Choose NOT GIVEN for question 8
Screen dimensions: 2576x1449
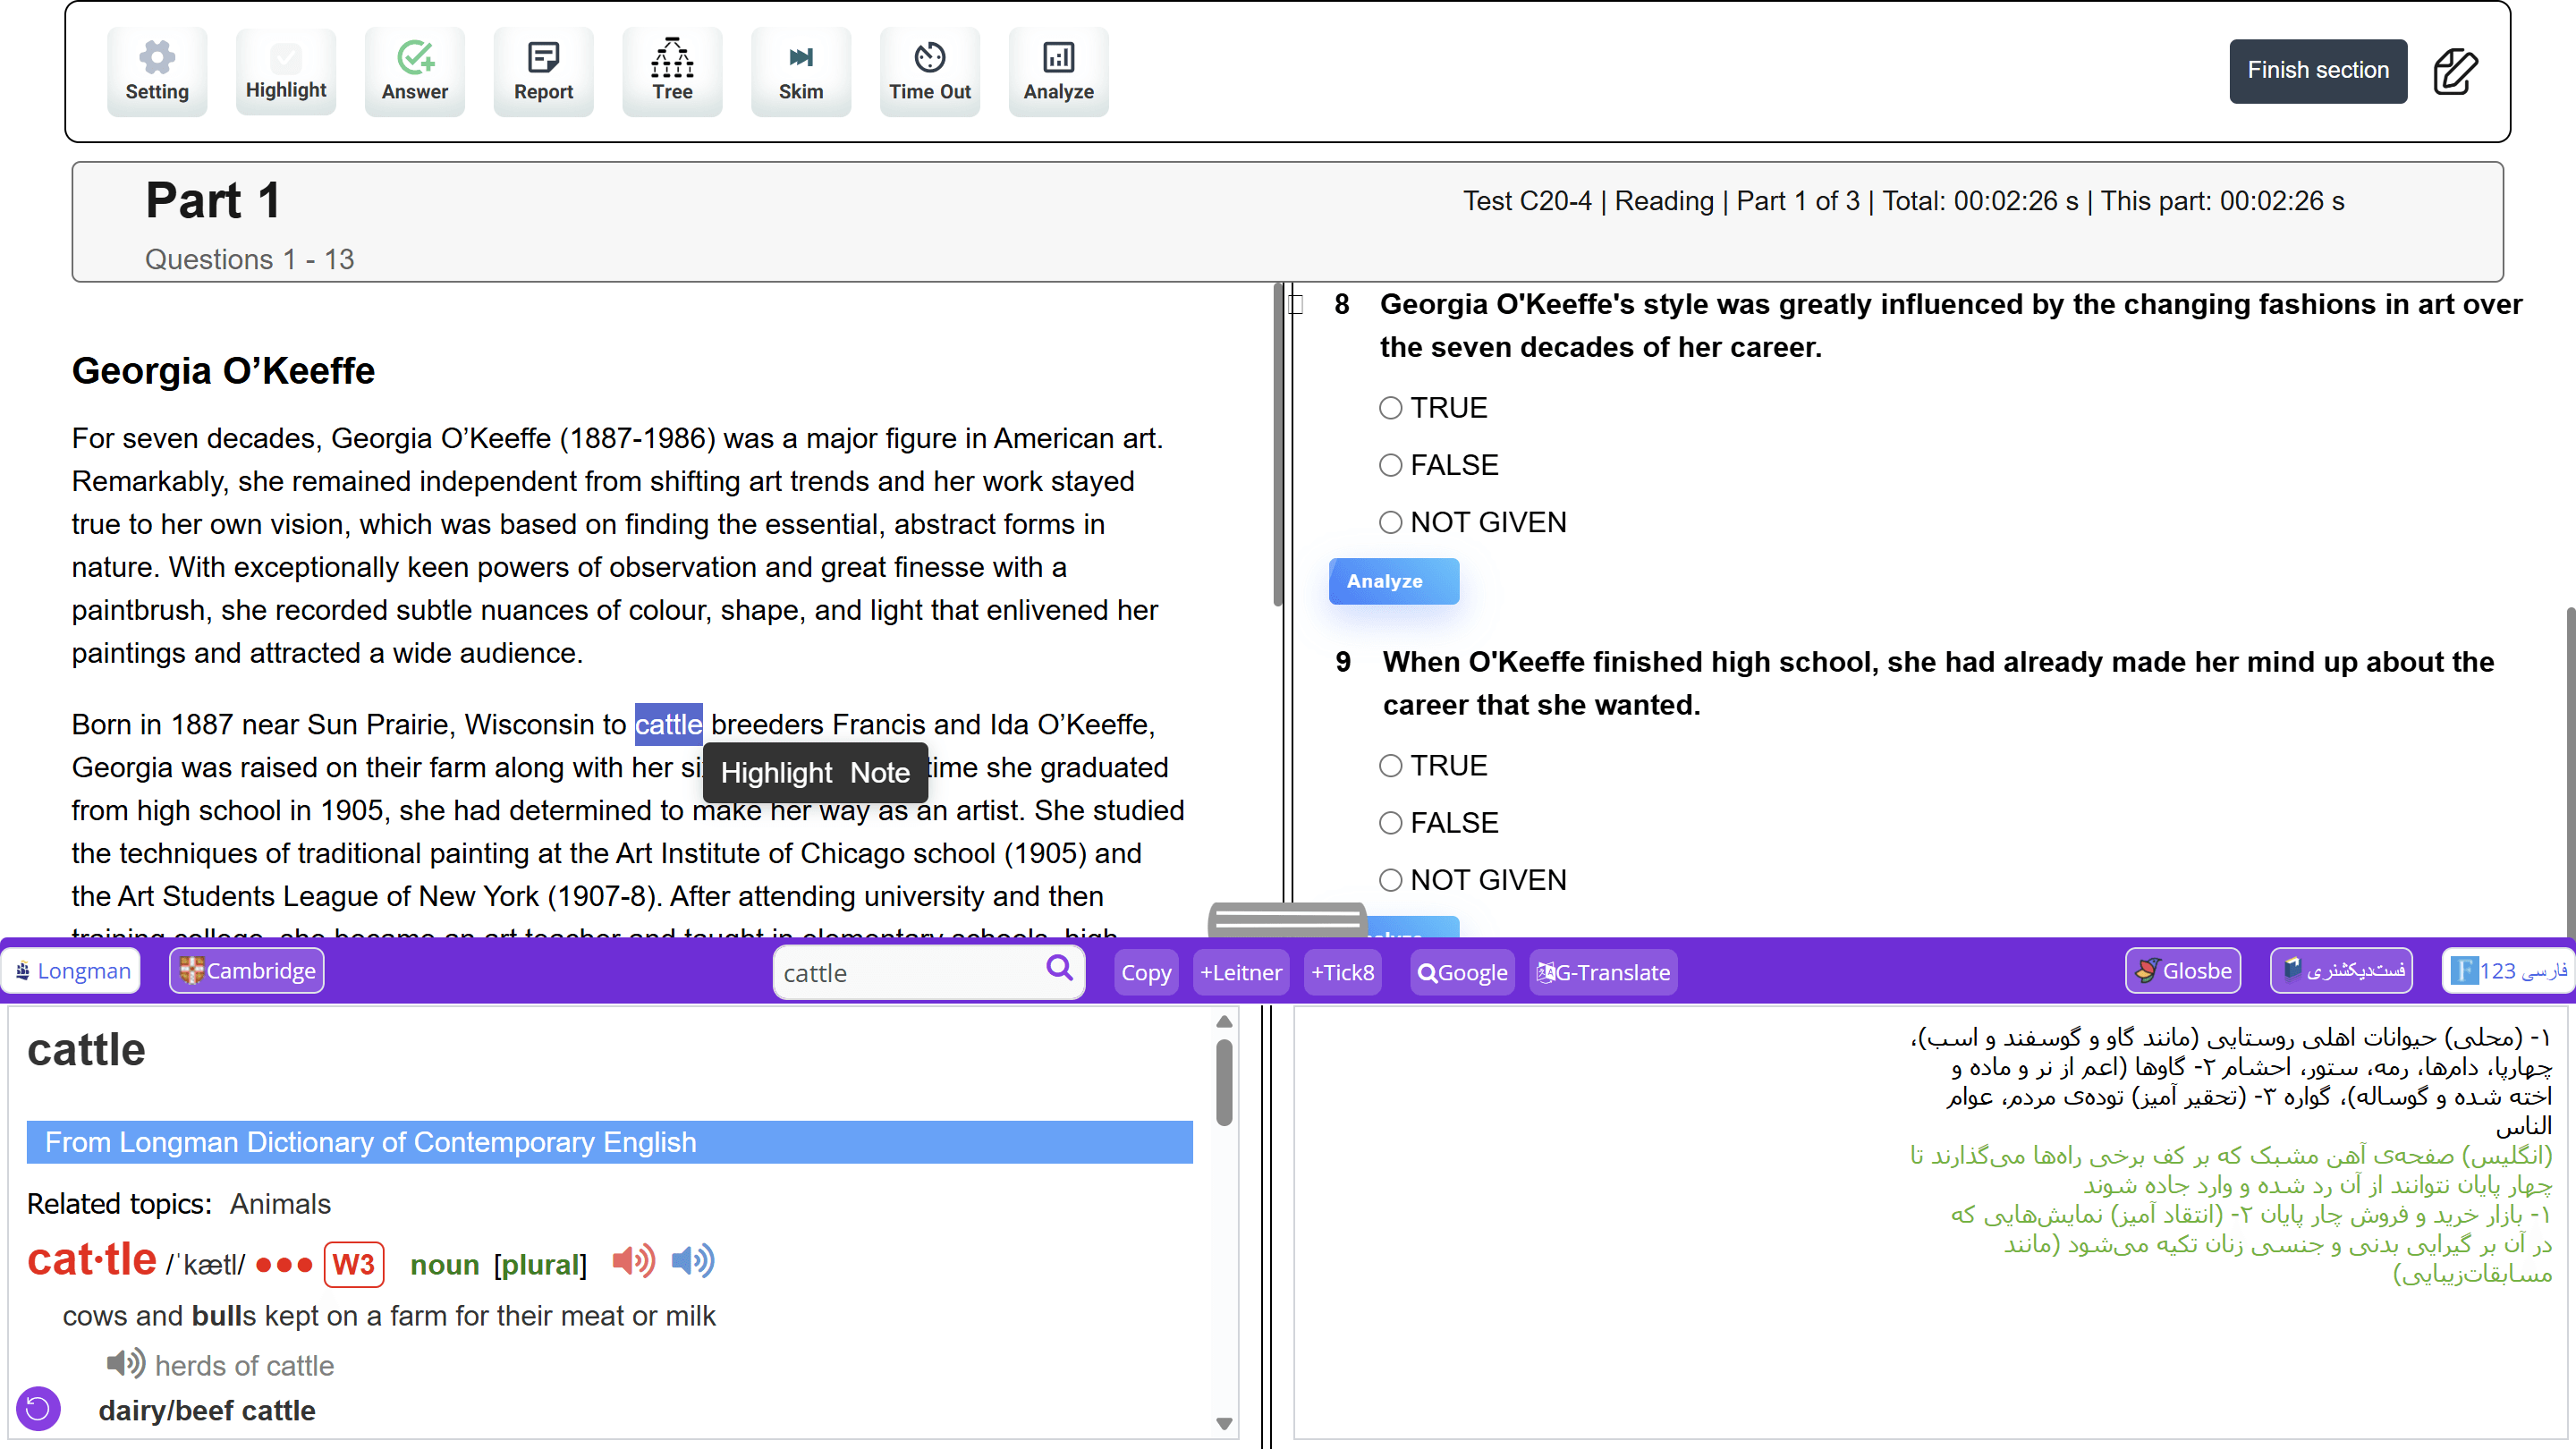pyautogui.click(x=1390, y=522)
